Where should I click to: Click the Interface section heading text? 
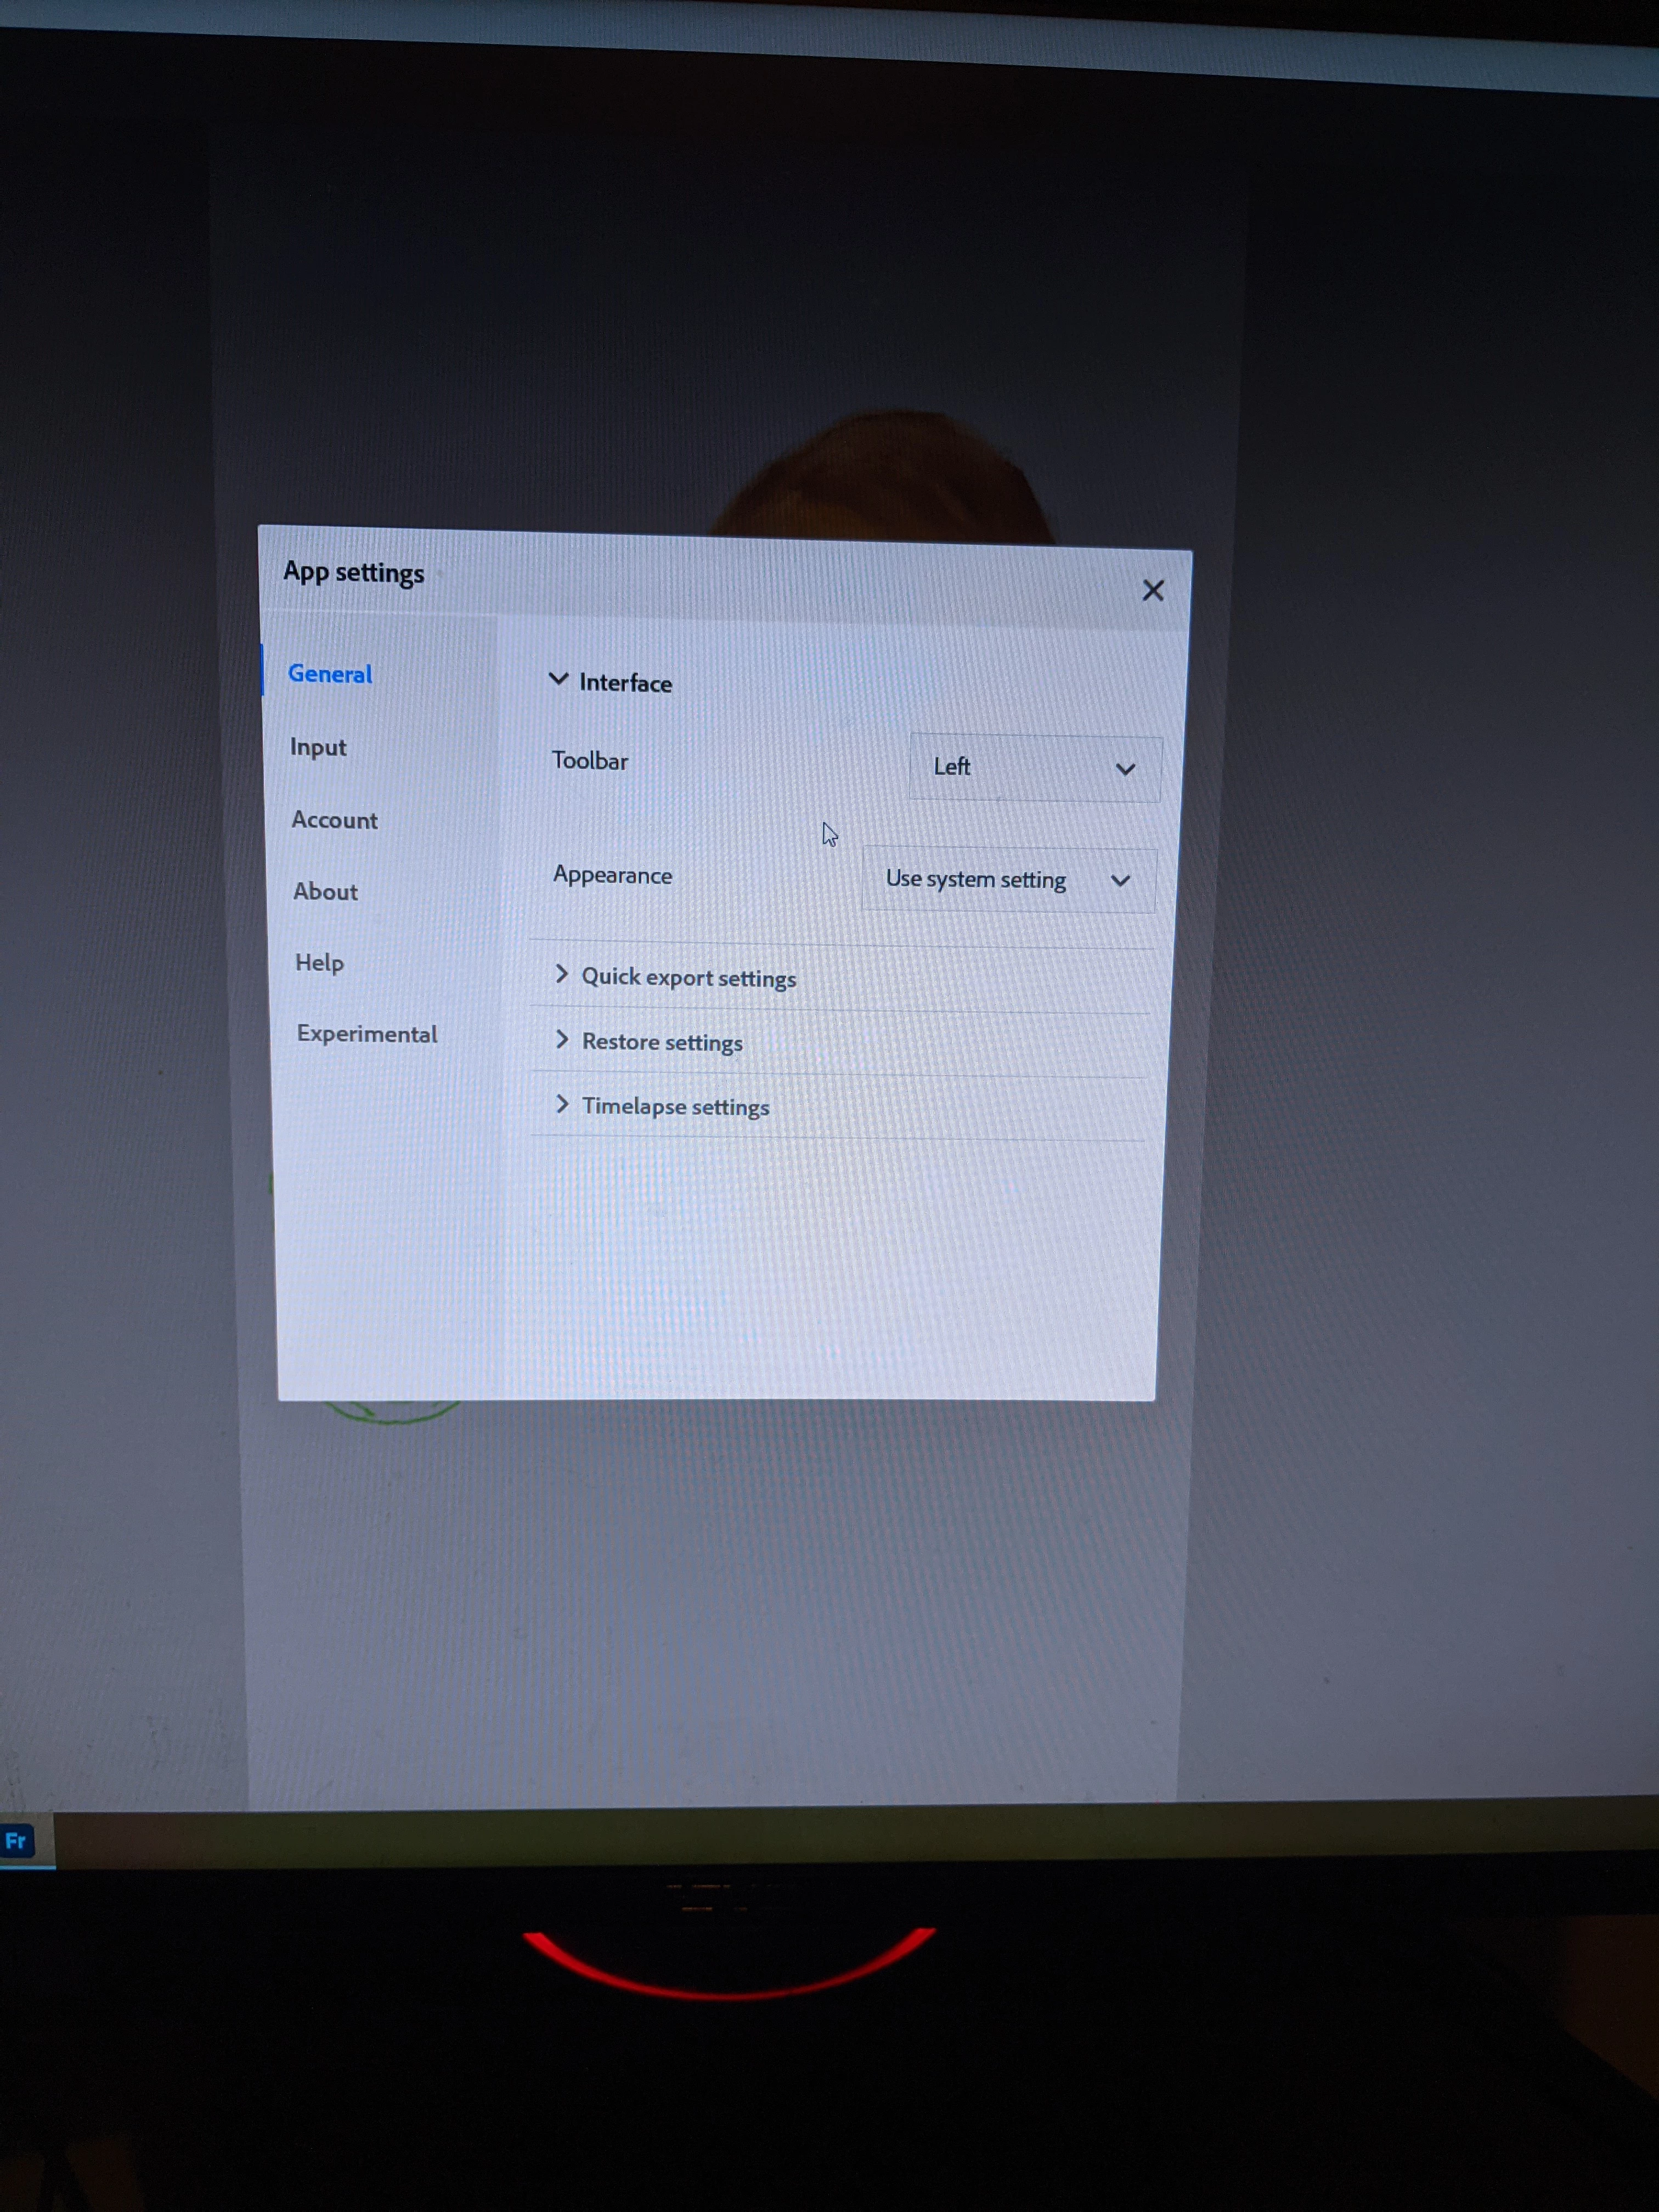click(x=625, y=683)
